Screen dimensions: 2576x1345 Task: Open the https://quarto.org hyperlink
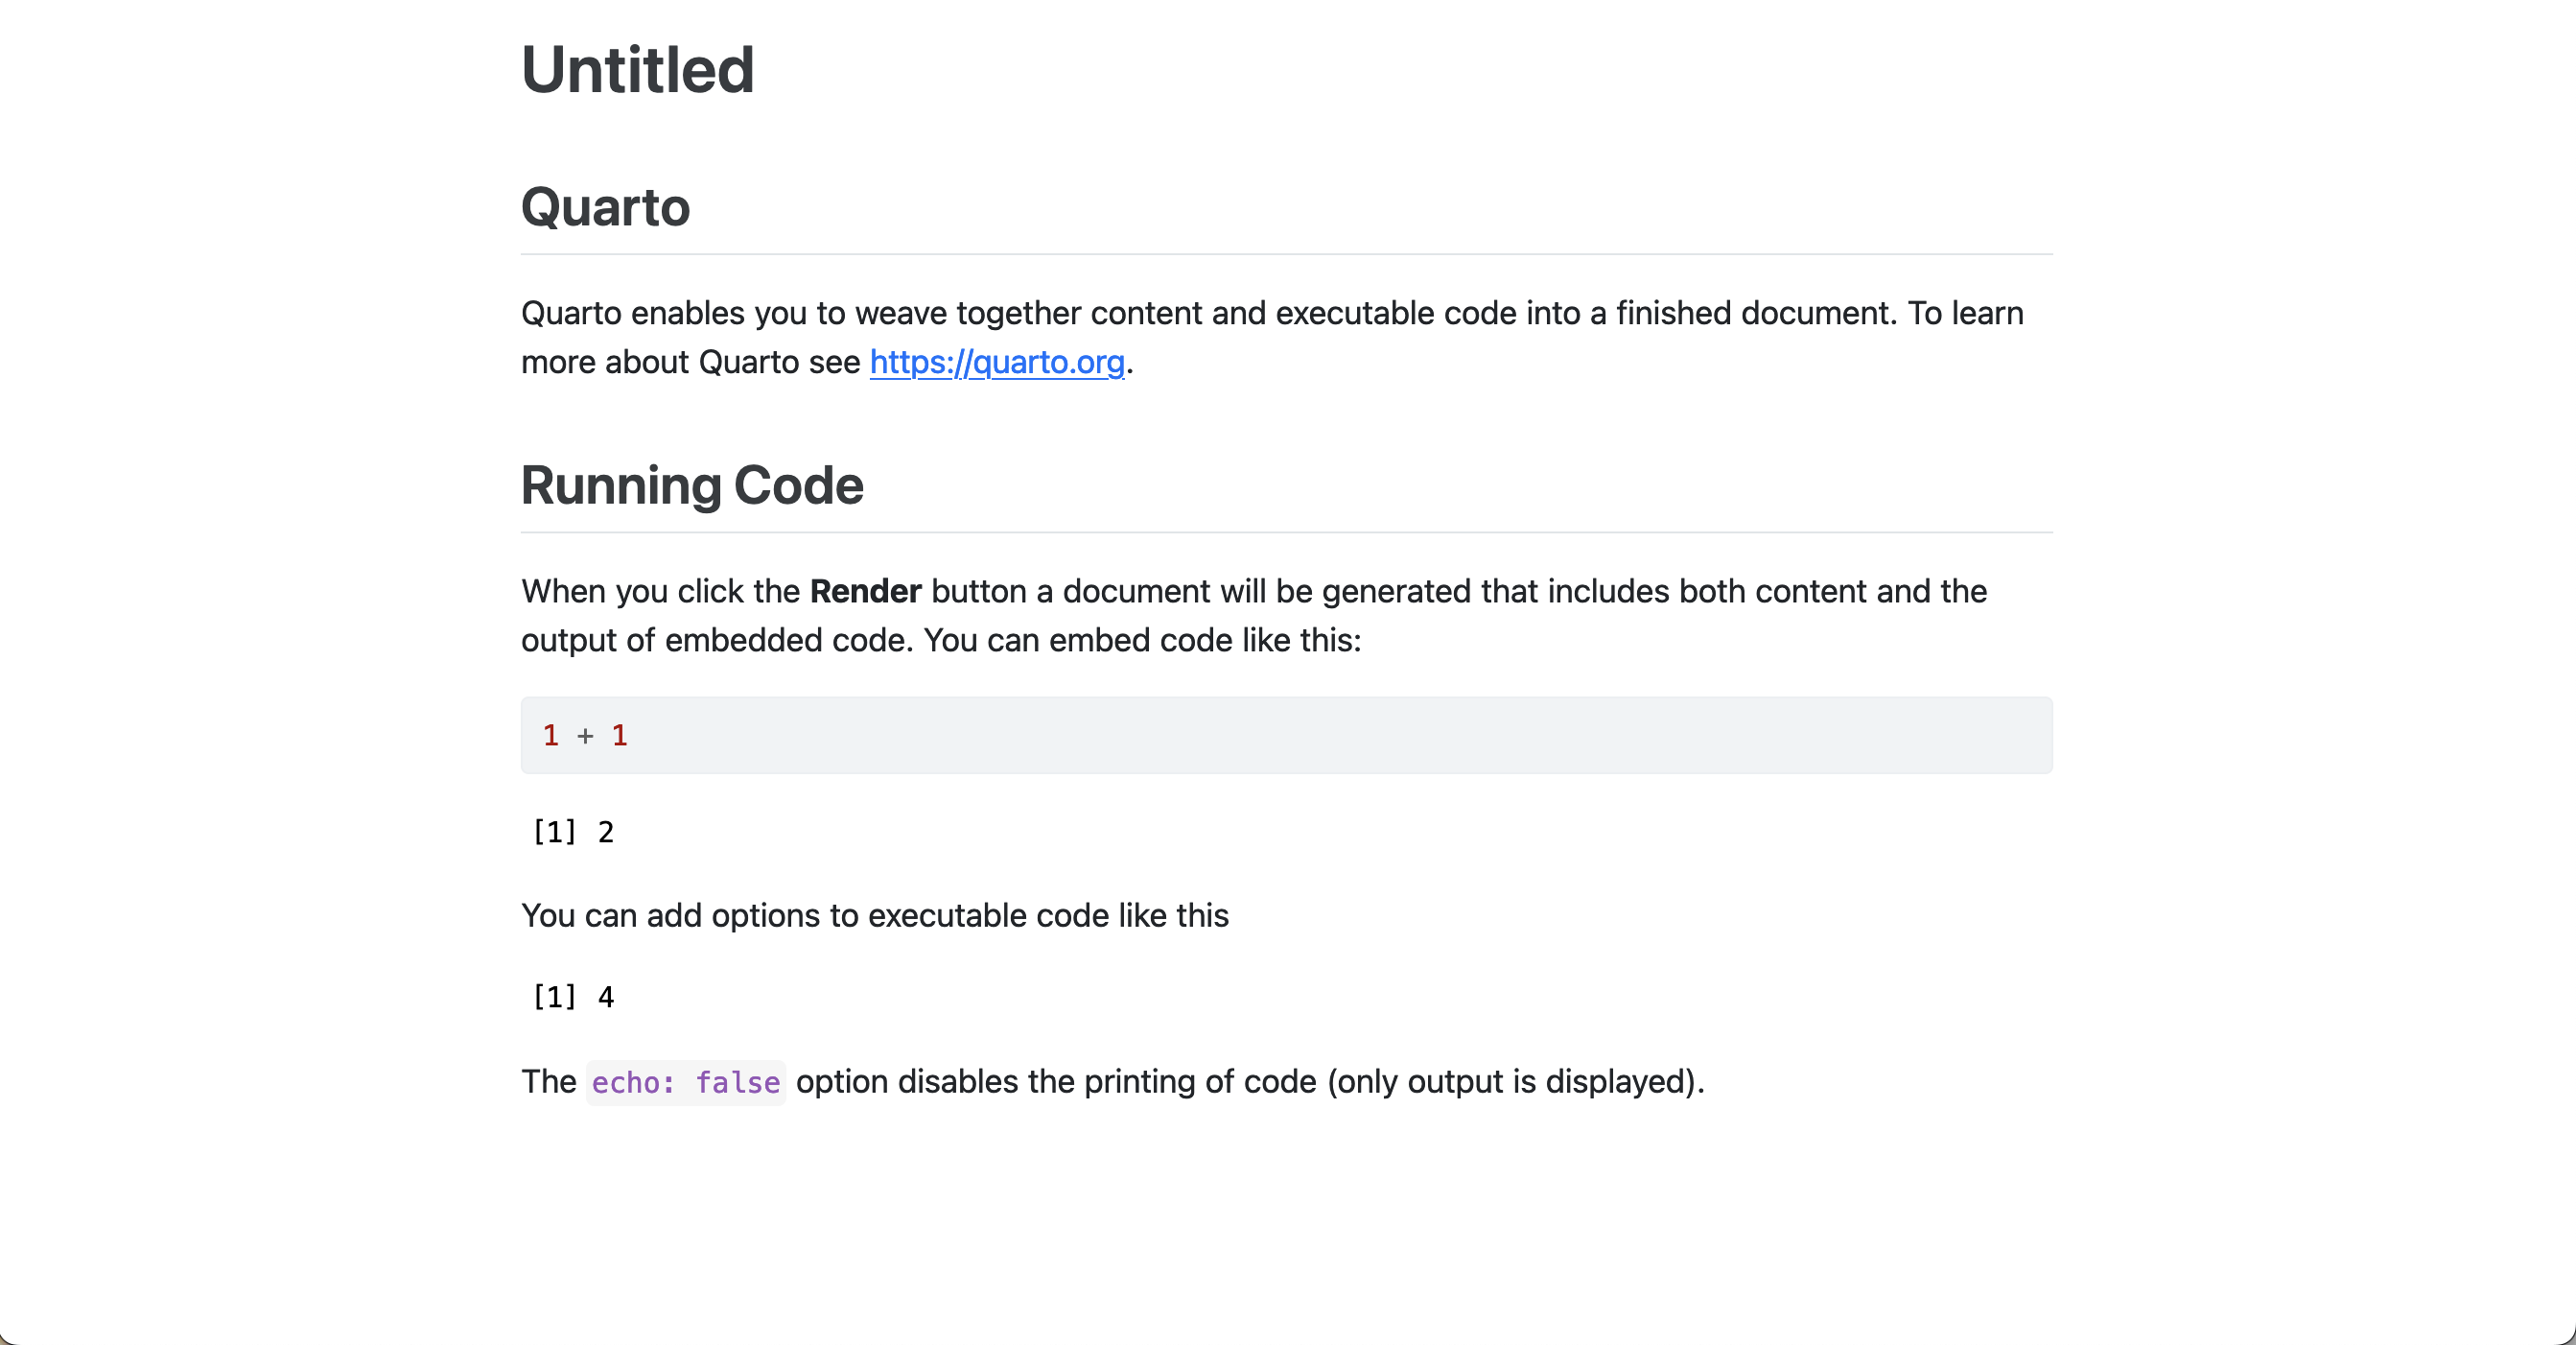pyautogui.click(x=996, y=362)
